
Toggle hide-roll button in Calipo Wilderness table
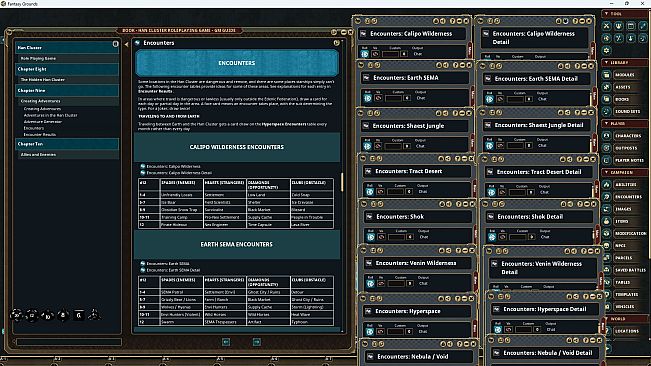click(x=375, y=54)
